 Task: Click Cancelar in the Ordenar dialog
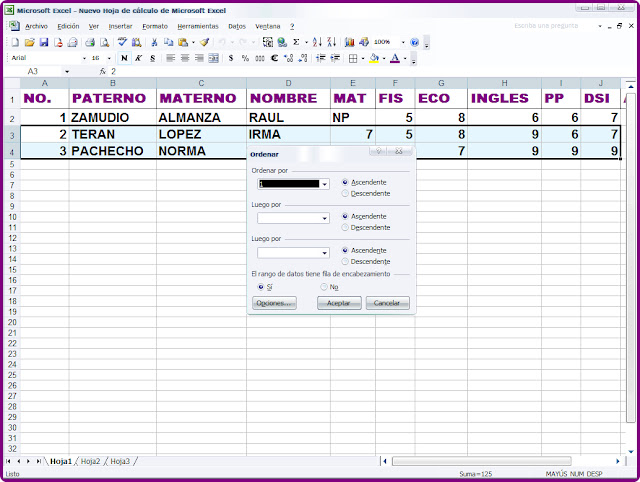[387, 303]
